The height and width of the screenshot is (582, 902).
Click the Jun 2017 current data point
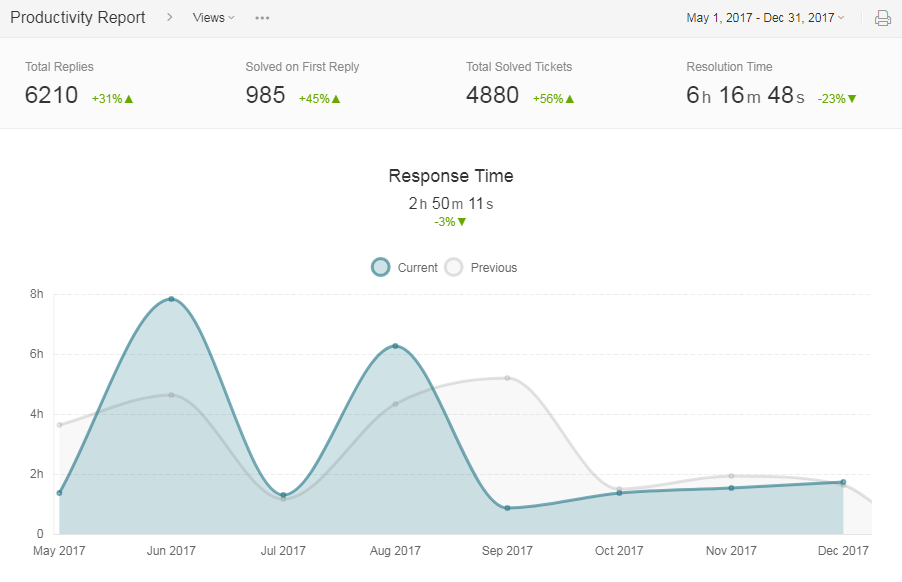(171, 299)
